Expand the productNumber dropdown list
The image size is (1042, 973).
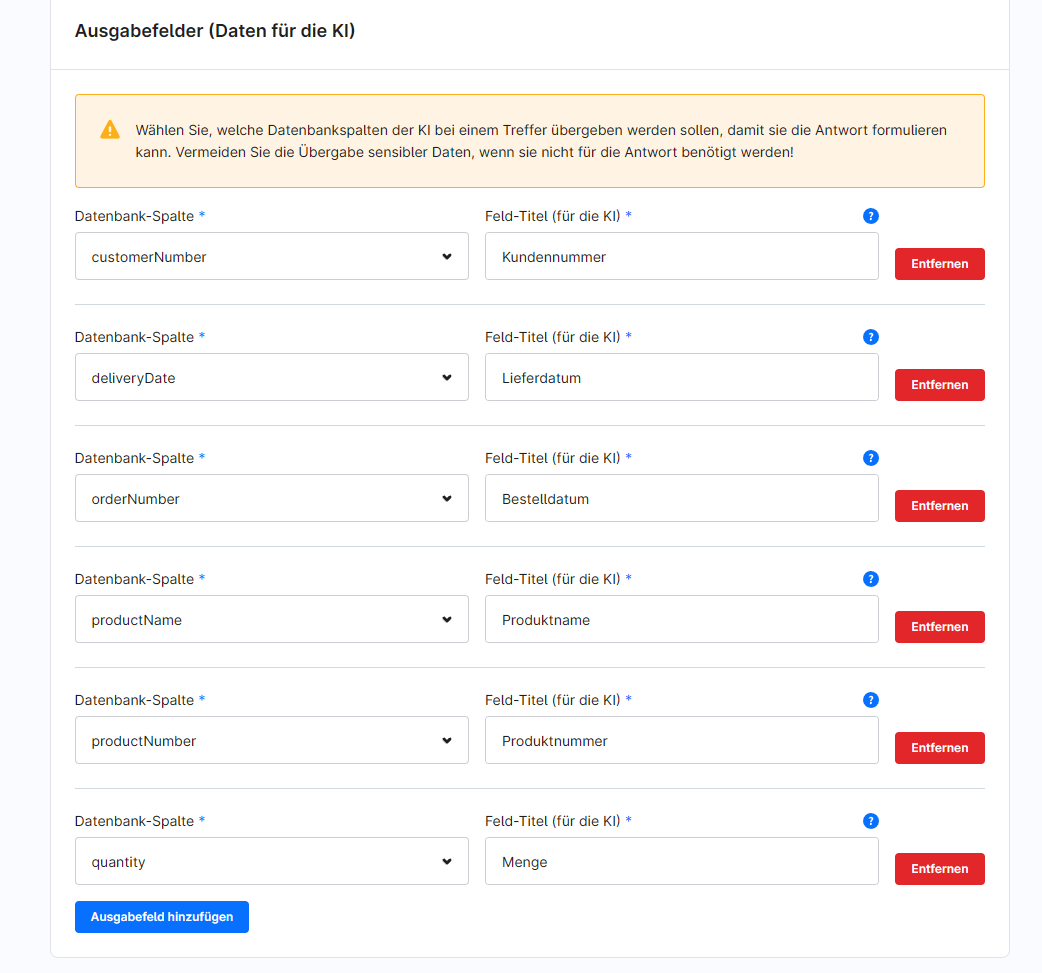pos(271,740)
